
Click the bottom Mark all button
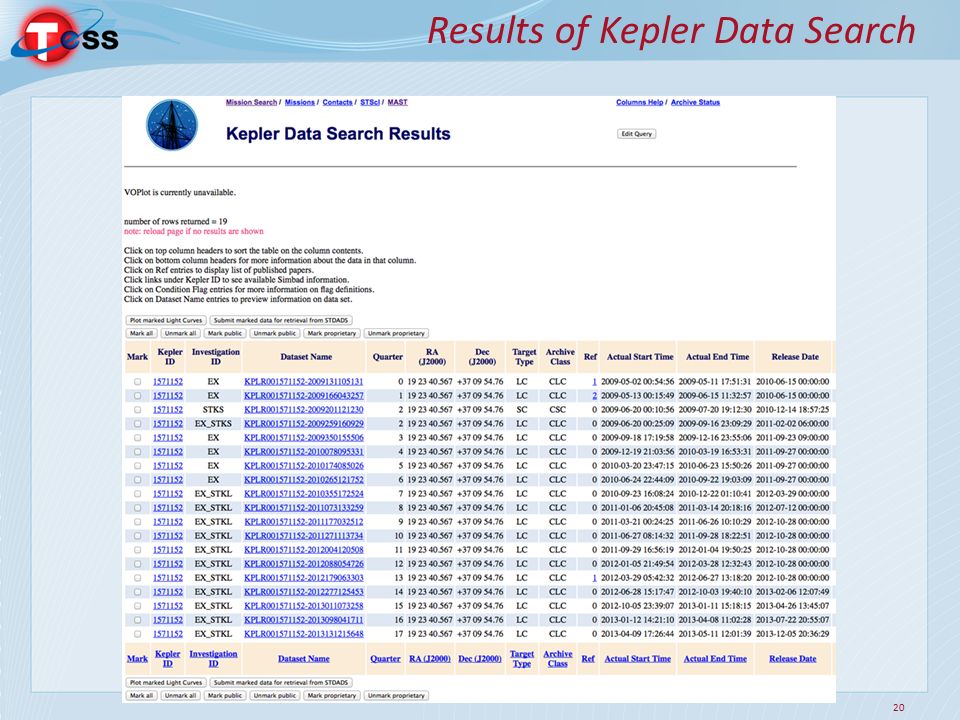[x=141, y=696]
